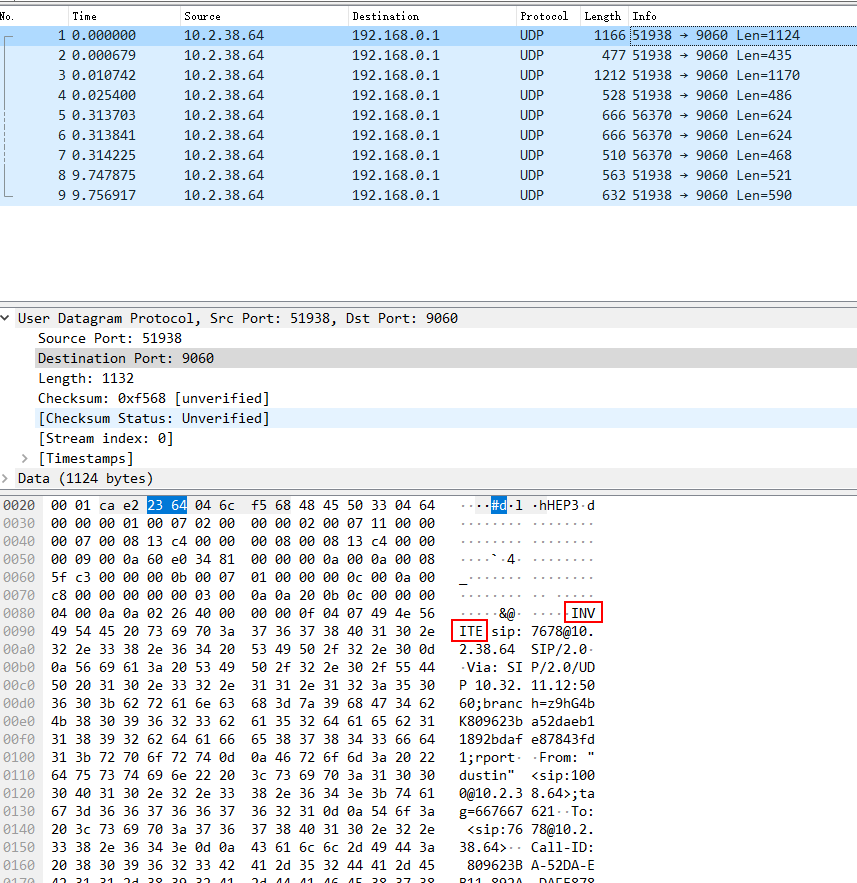Image resolution: width=857 pixels, height=883 pixels.
Task: Click the Length column header
Action: pyautogui.click(x=602, y=16)
